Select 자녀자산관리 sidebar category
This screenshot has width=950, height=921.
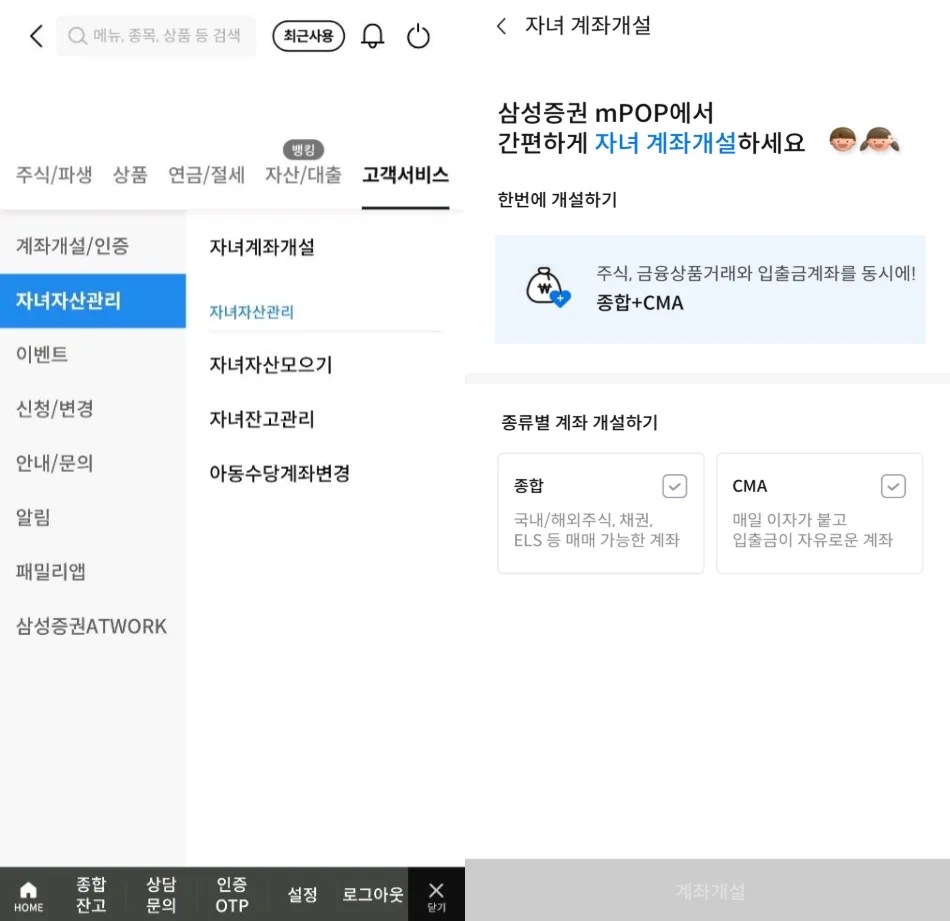click(x=93, y=301)
